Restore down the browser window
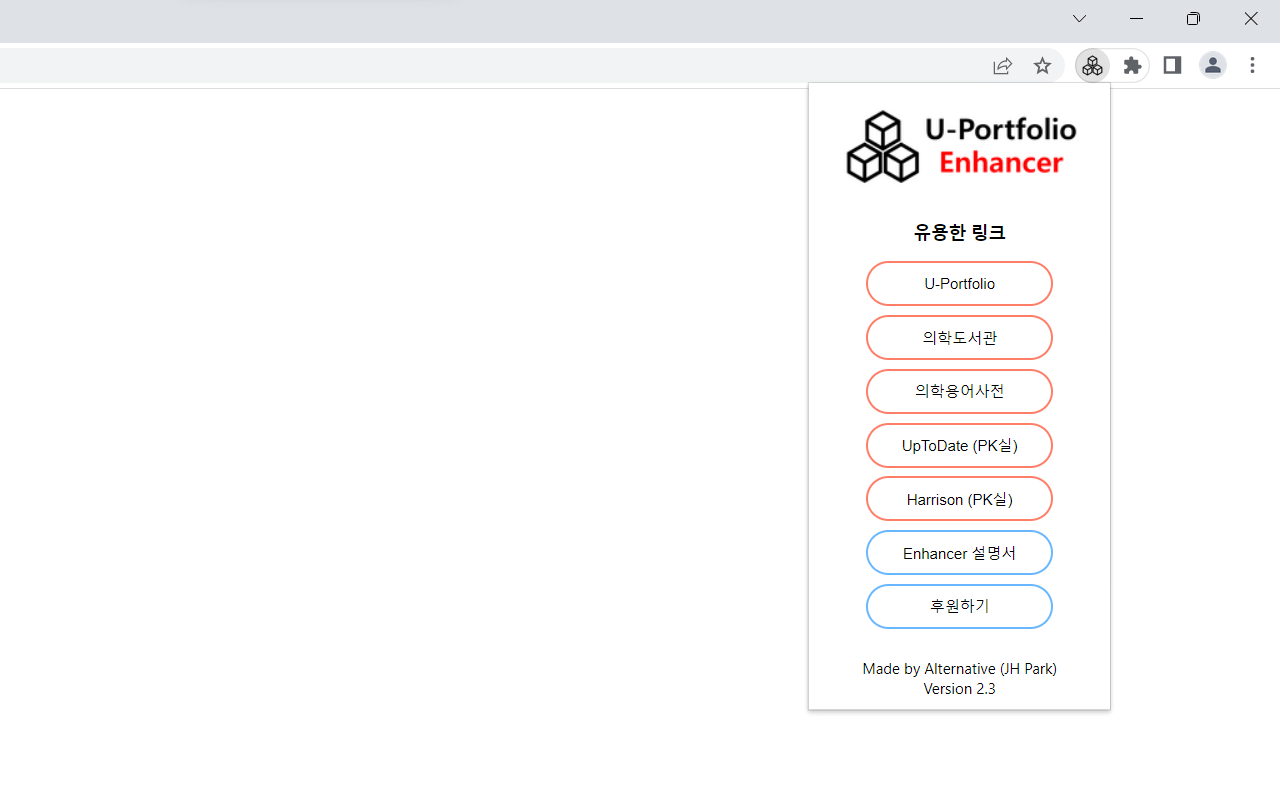1280x800 pixels. click(1193, 19)
